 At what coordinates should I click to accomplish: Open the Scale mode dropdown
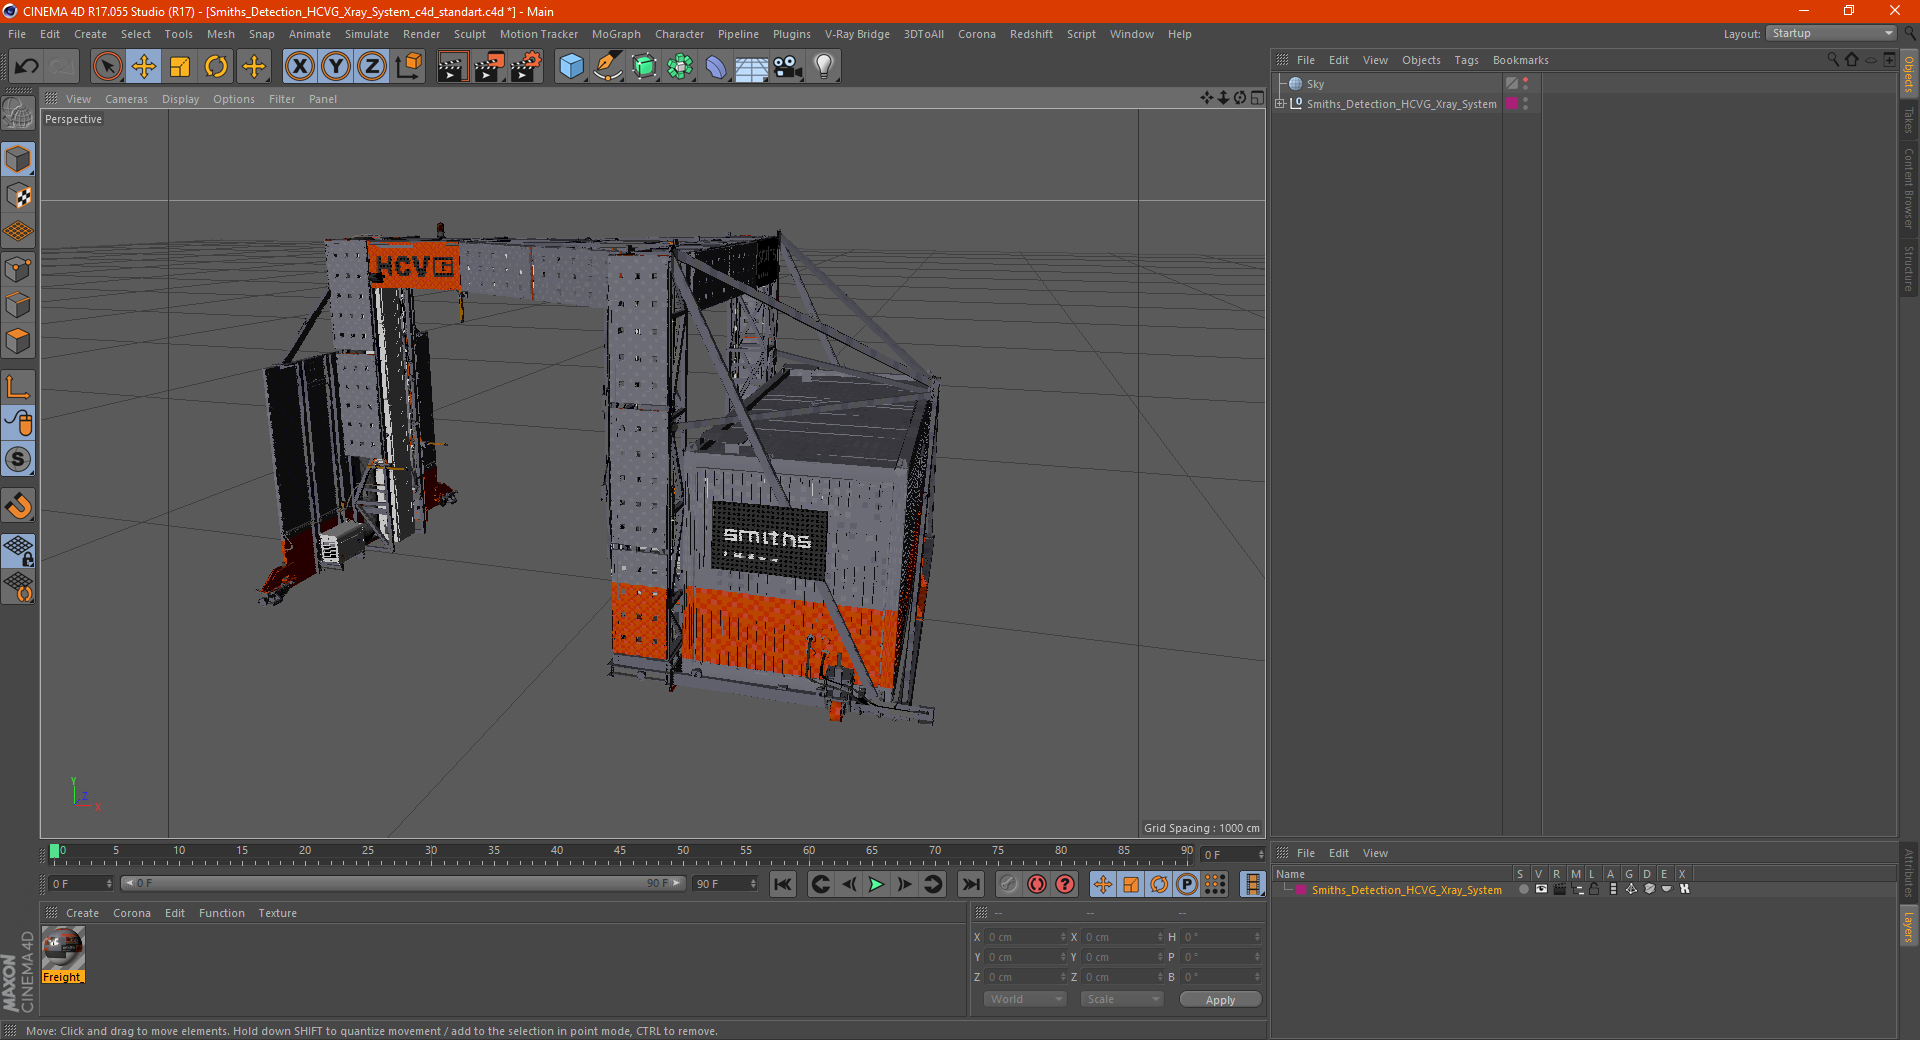pos(1121,999)
